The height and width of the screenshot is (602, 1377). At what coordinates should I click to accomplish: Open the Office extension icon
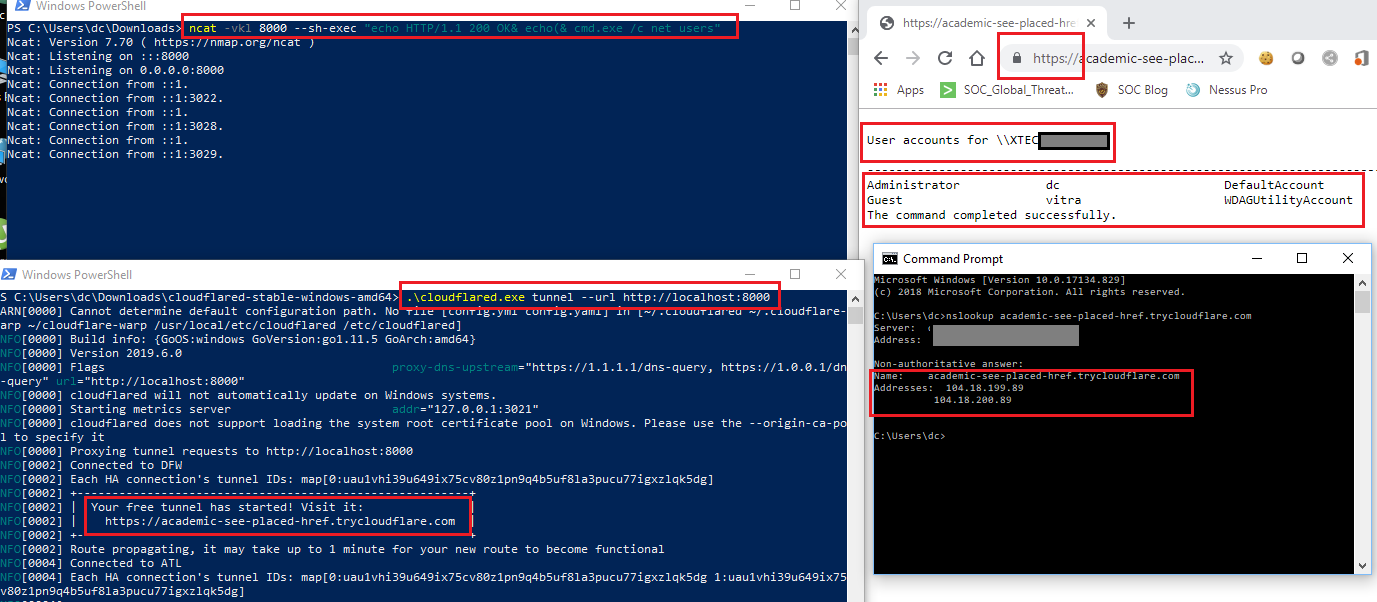(x=1361, y=58)
